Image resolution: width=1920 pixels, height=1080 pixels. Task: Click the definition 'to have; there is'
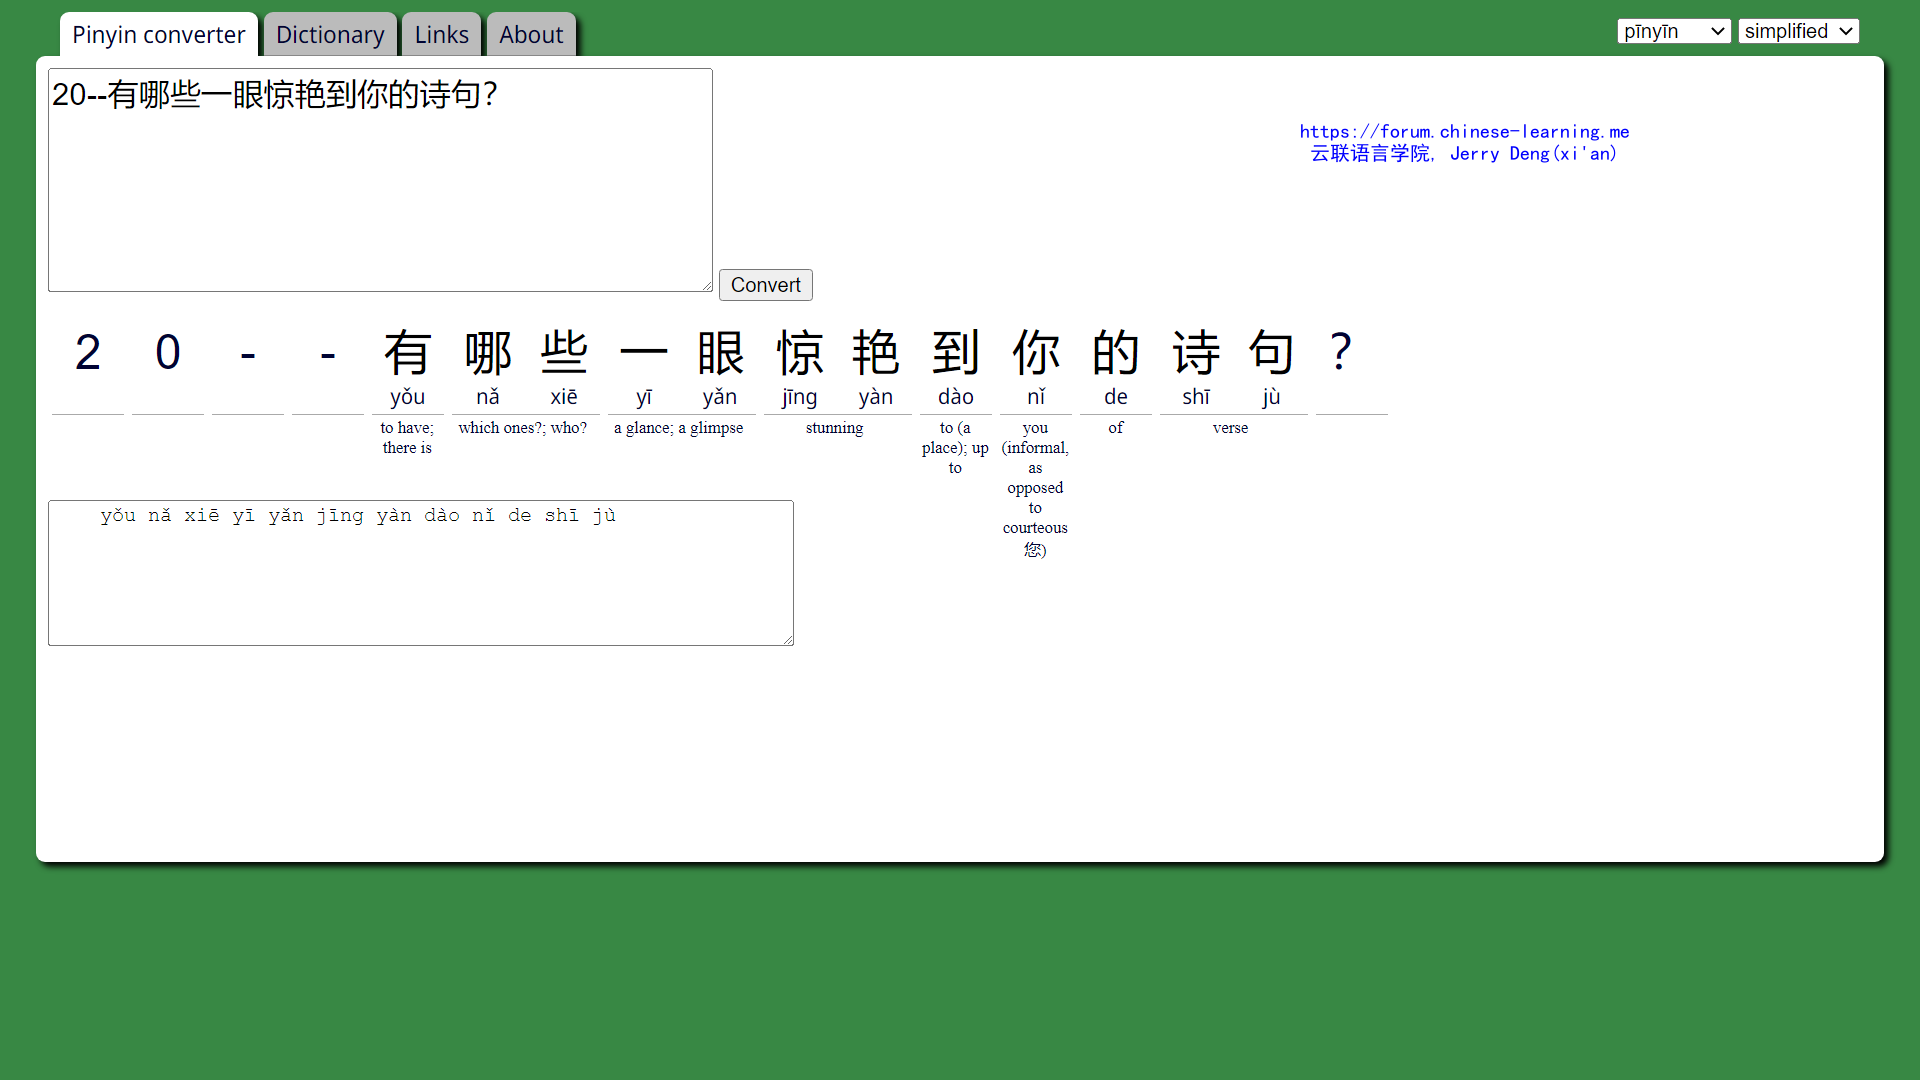click(407, 438)
